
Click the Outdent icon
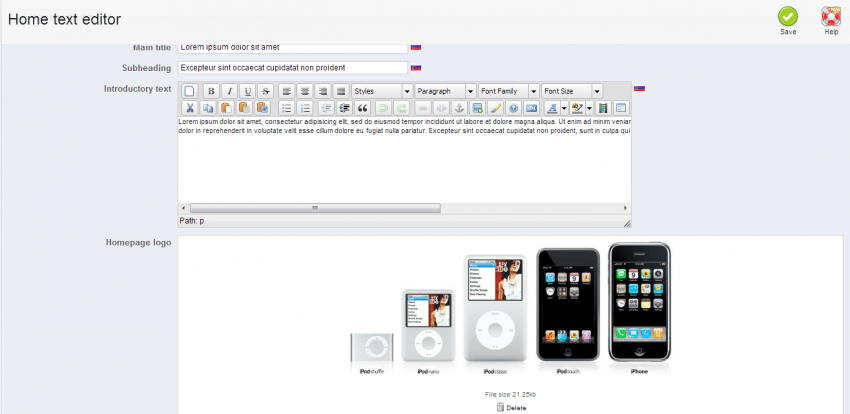click(x=325, y=107)
